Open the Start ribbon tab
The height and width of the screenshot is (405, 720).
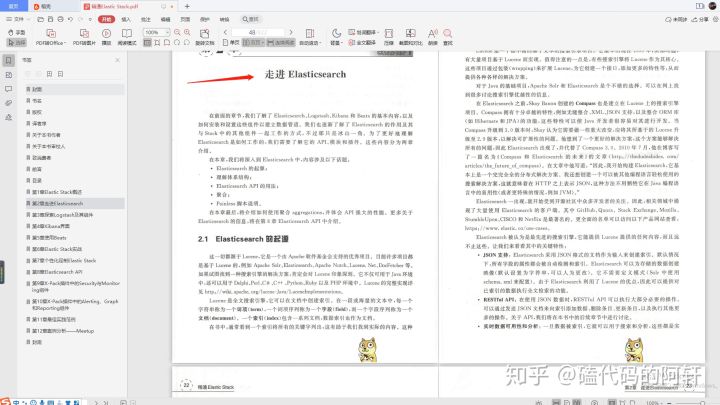(x=106, y=19)
